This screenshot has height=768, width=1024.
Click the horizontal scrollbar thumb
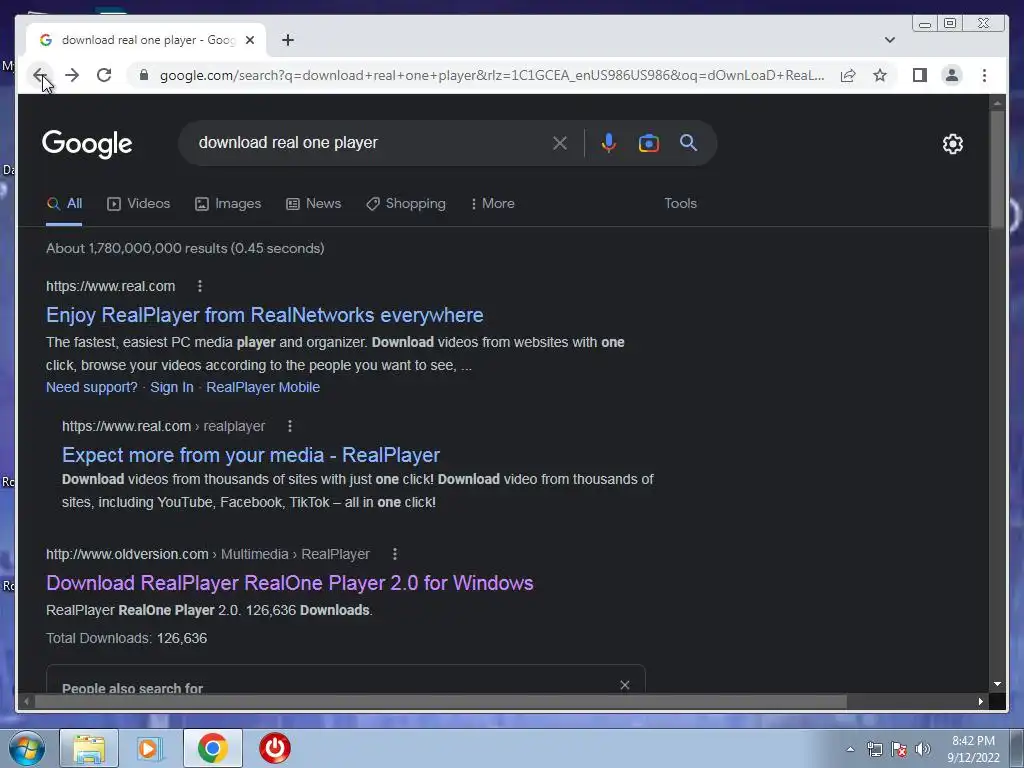click(x=441, y=701)
